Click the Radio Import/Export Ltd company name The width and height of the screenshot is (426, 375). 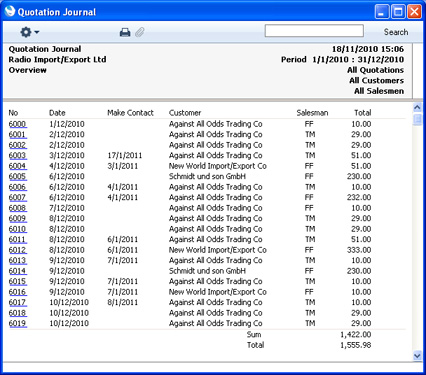(x=57, y=60)
